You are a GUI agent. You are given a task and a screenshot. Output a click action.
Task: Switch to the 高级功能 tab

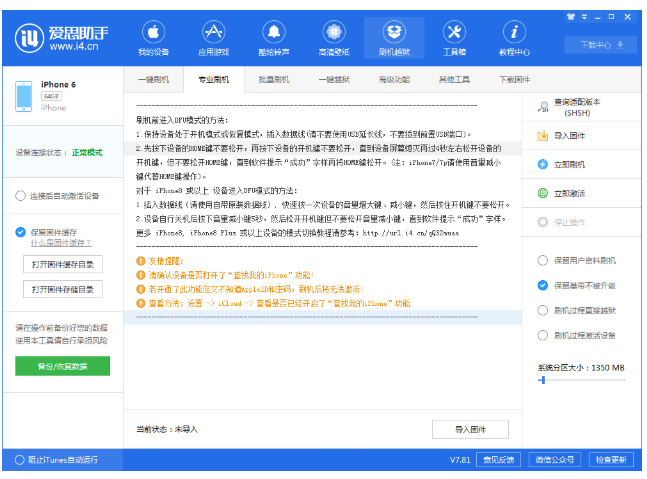[x=394, y=79]
